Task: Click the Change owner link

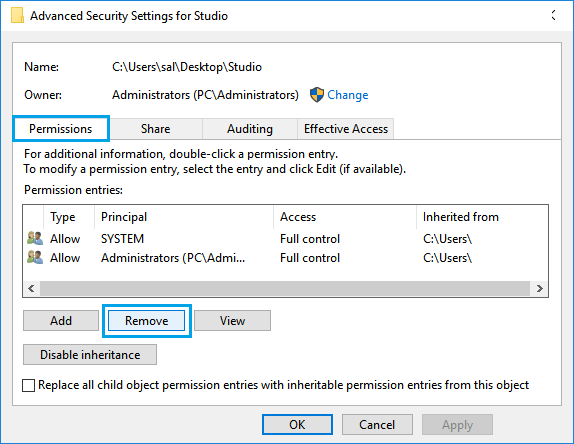Action: pos(347,95)
